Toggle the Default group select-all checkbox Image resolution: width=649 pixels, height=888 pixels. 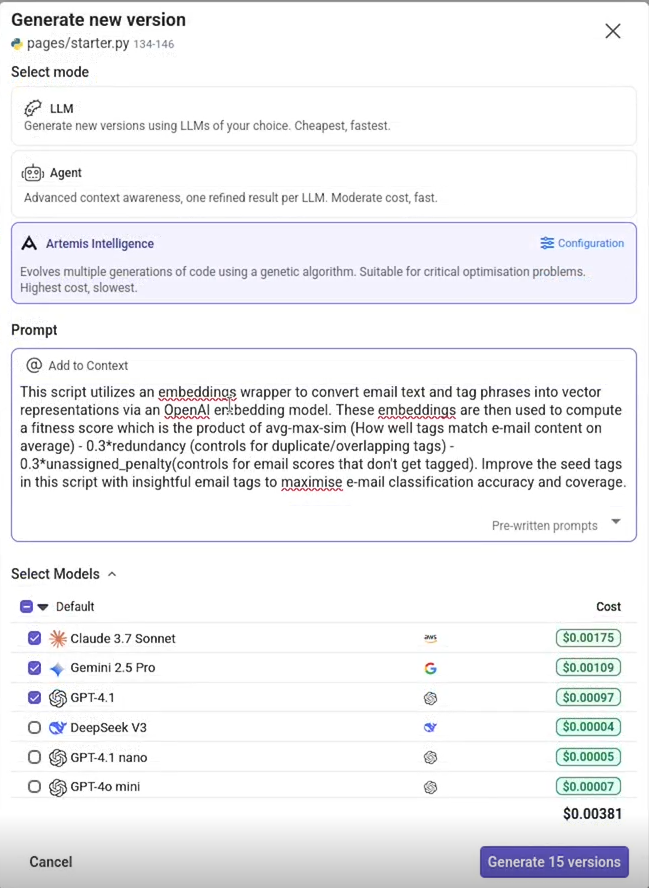click(x=27, y=607)
